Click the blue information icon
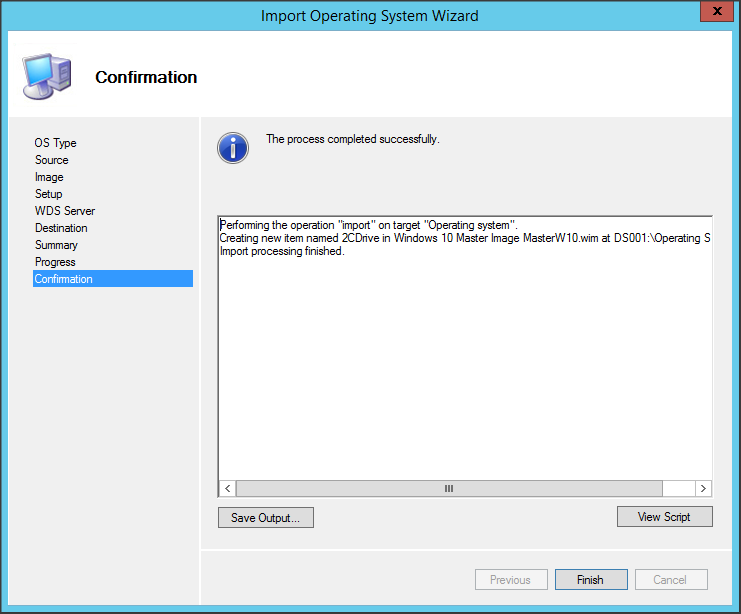This screenshot has width=741, height=614. pos(233,148)
